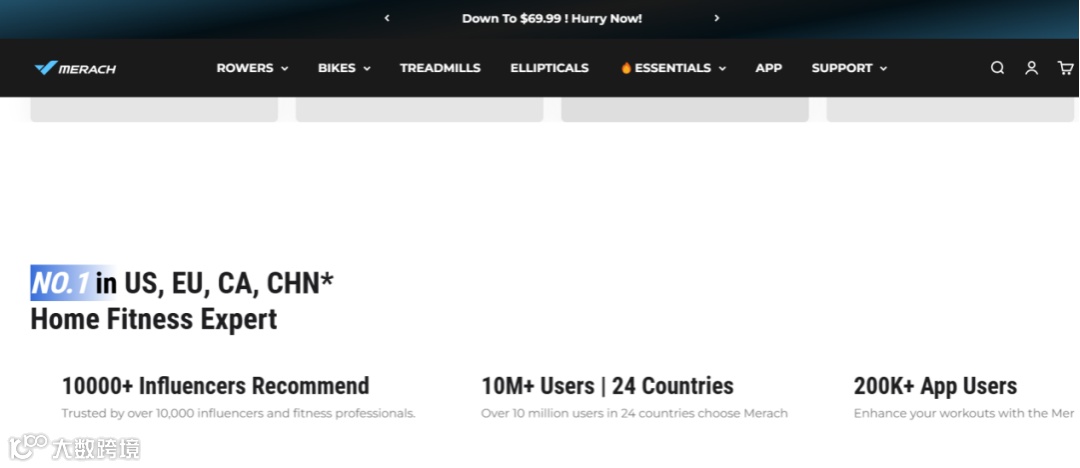Click the Merach logo
This screenshot has width=1080, height=468.
pos(75,68)
